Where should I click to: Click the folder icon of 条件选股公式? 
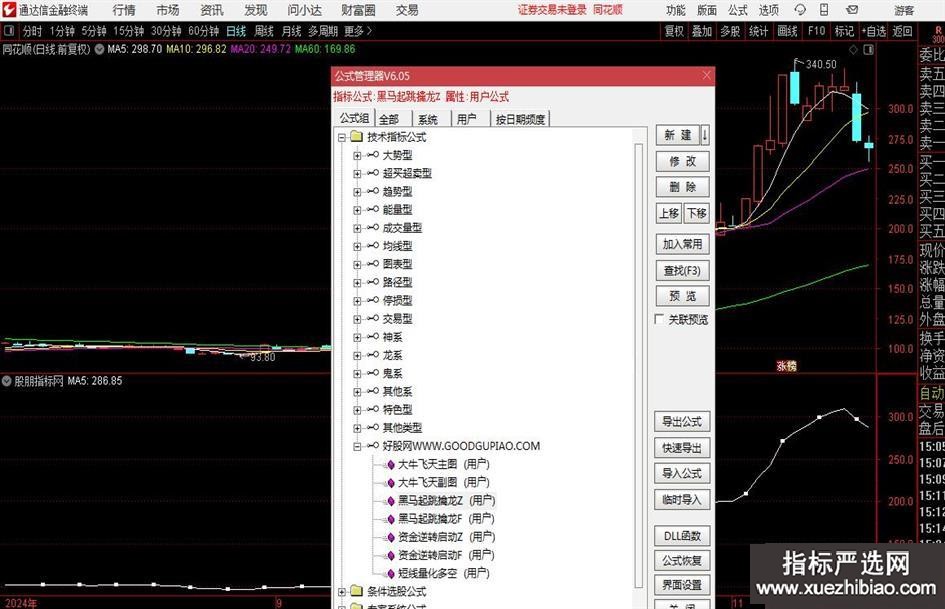357,591
